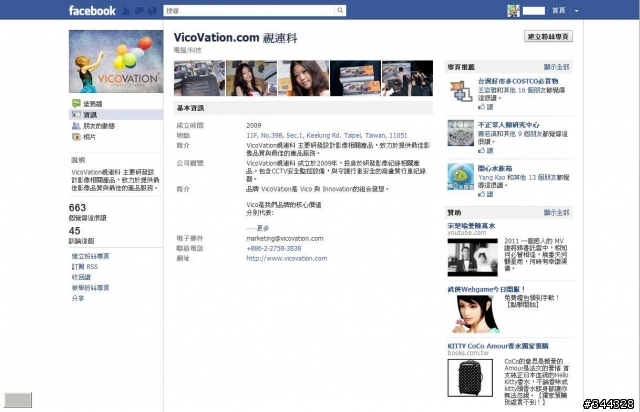Expand description with 更多 link
Screen dimensions: 640x412
263,228
